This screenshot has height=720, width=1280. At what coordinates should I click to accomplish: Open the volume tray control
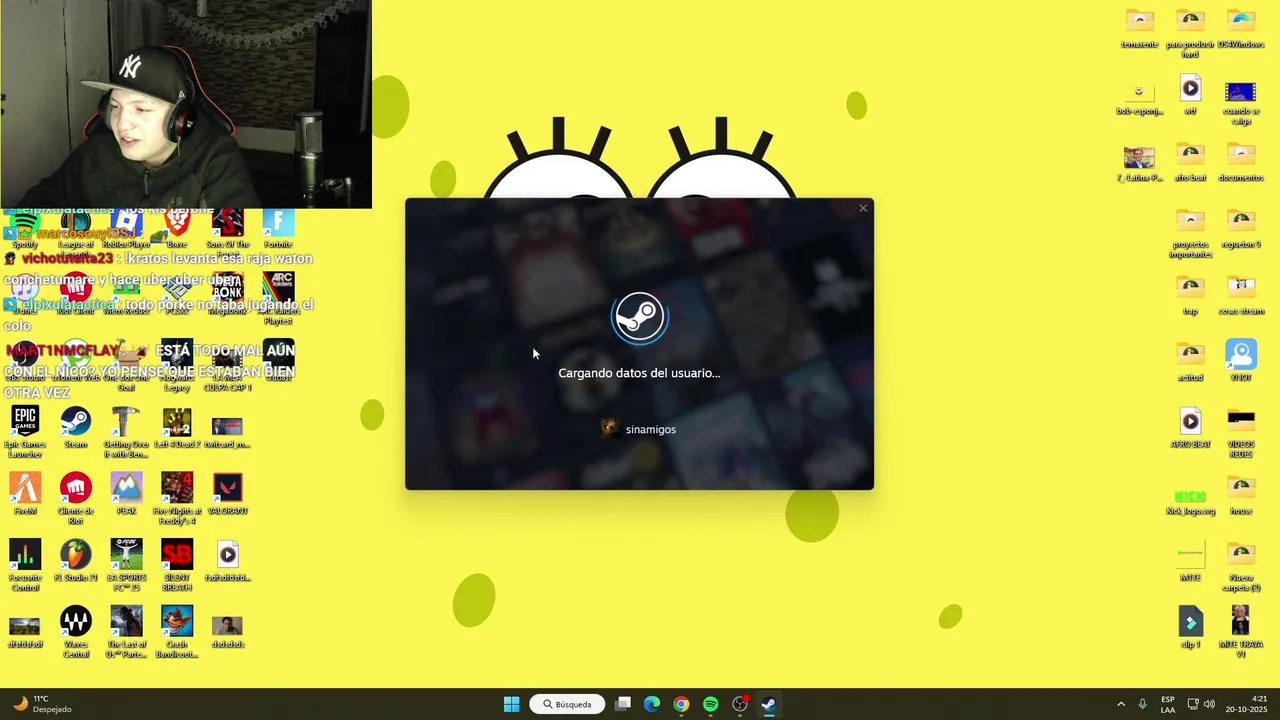coord(1209,704)
